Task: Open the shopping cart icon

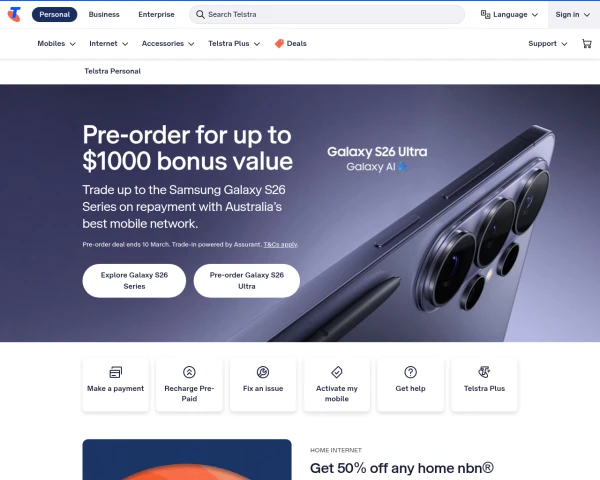Action: (x=587, y=44)
